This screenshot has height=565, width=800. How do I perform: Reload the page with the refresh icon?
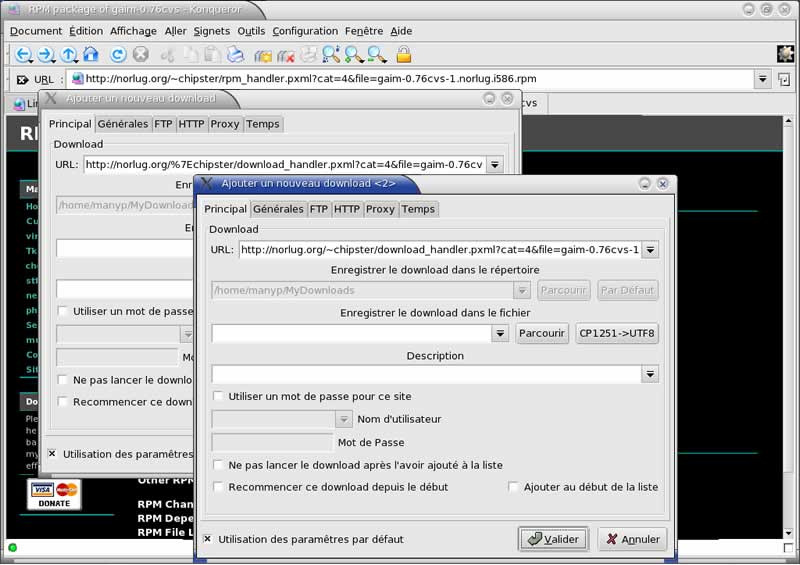coord(118,54)
